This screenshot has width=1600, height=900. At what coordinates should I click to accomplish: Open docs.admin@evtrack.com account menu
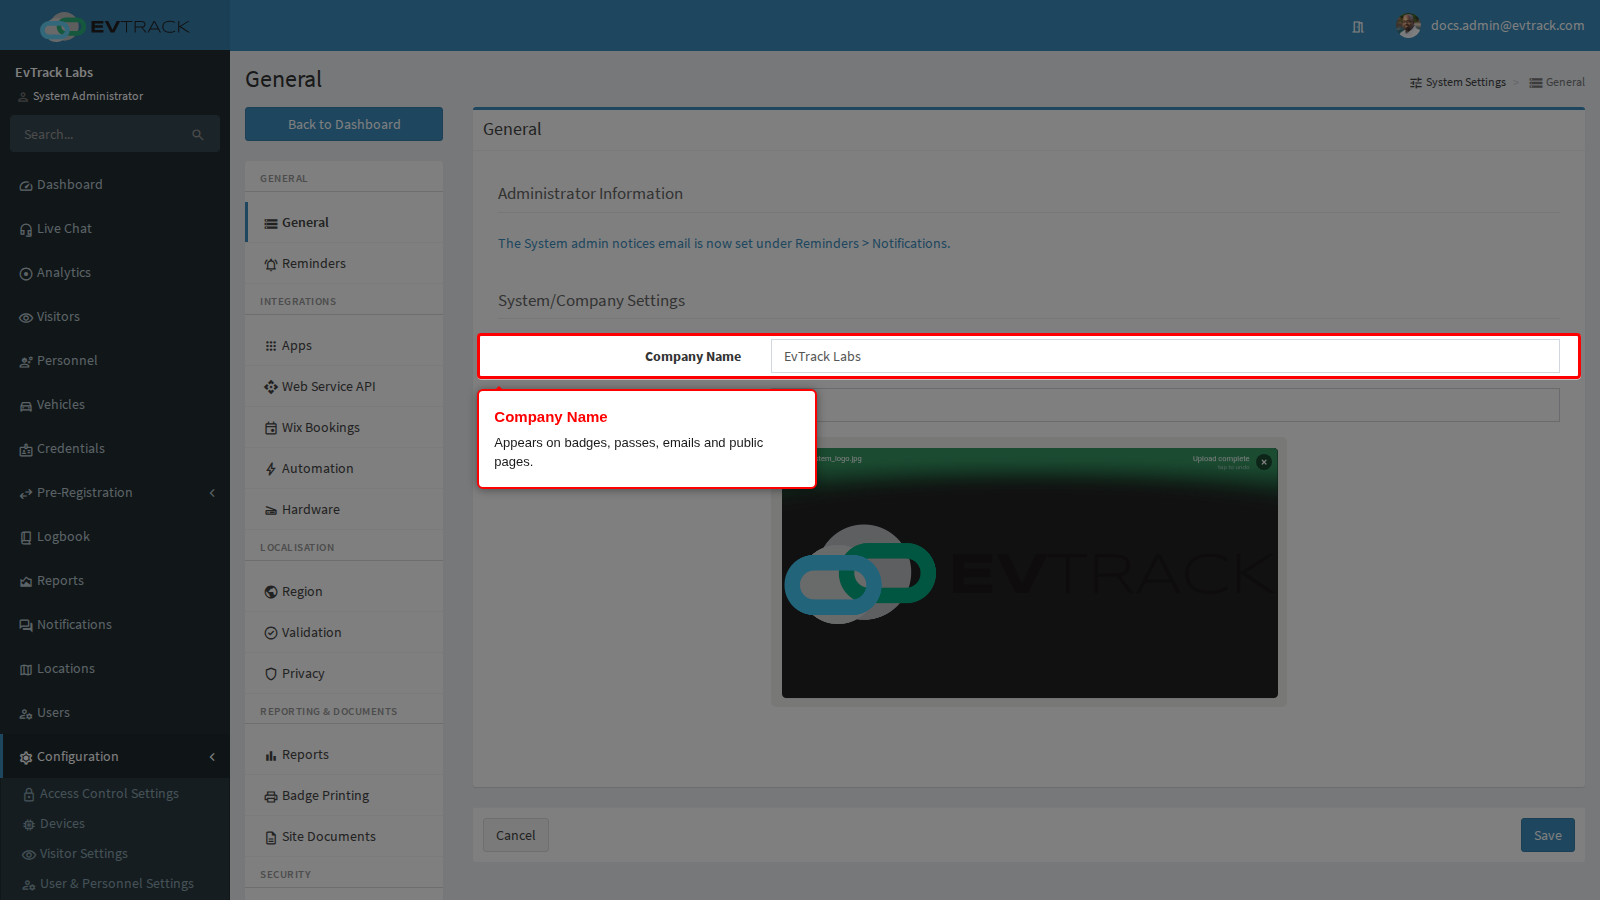pos(1507,26)
